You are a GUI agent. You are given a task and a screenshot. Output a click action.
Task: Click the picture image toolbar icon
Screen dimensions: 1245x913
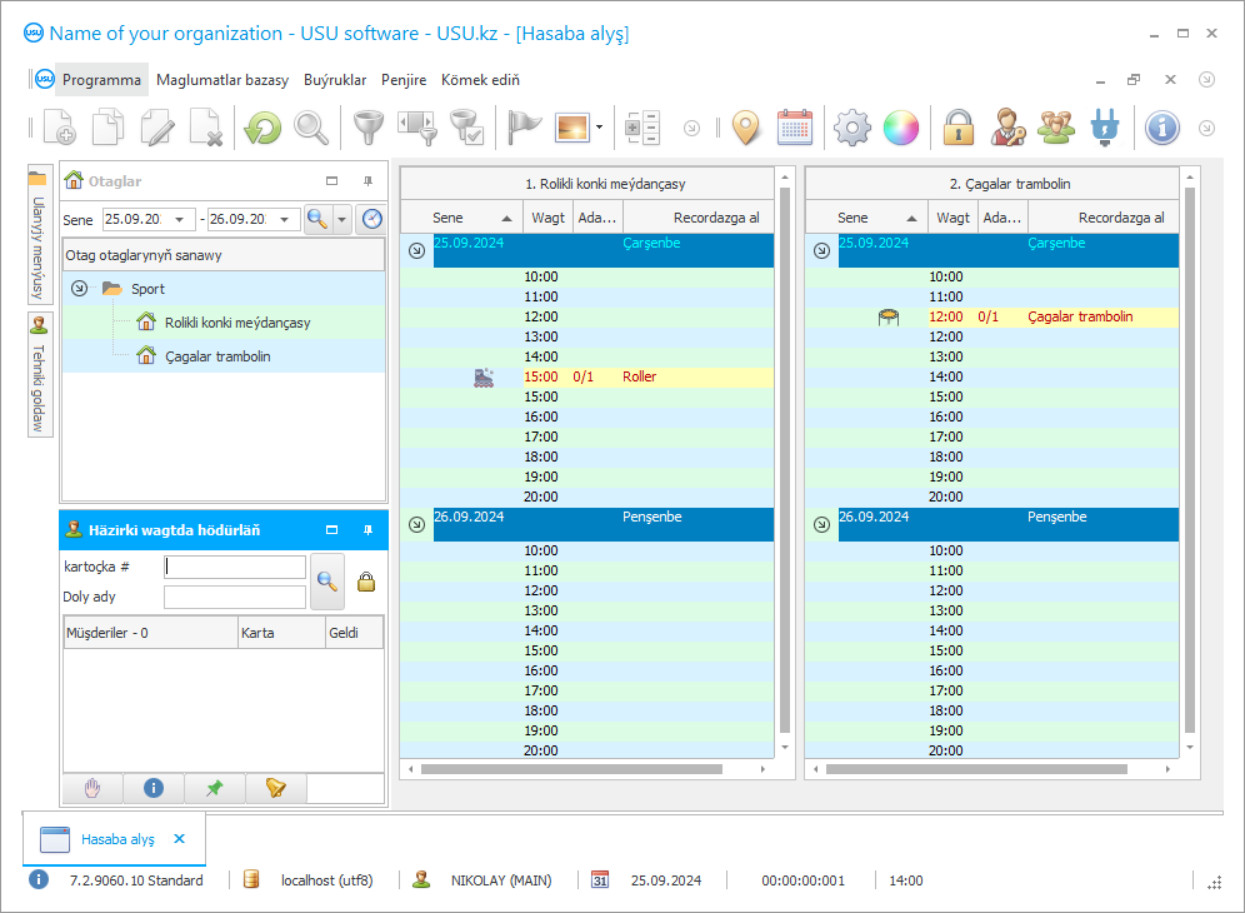[x=572, y=128]
